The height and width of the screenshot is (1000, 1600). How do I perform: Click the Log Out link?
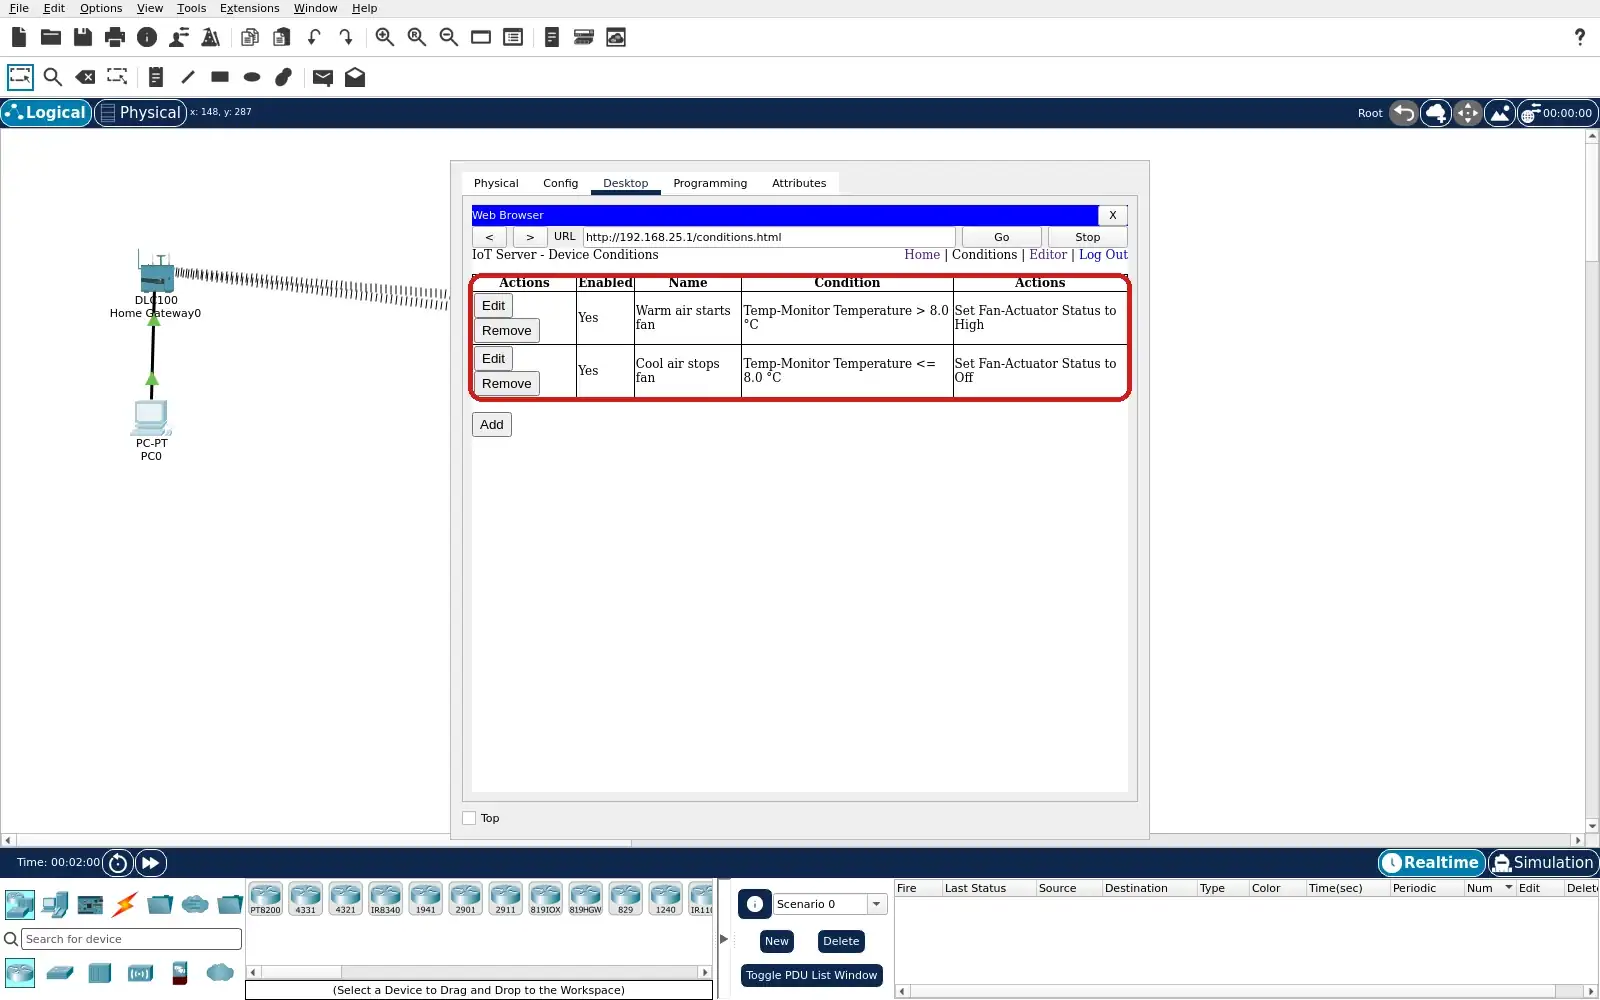[x=1103, y=255]
